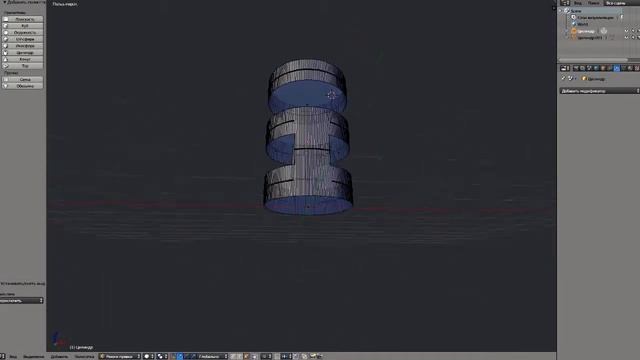The width and height of the screenshot is (640, 360).
Task: Add a Плоскость primitive
Action: point(22,19)
